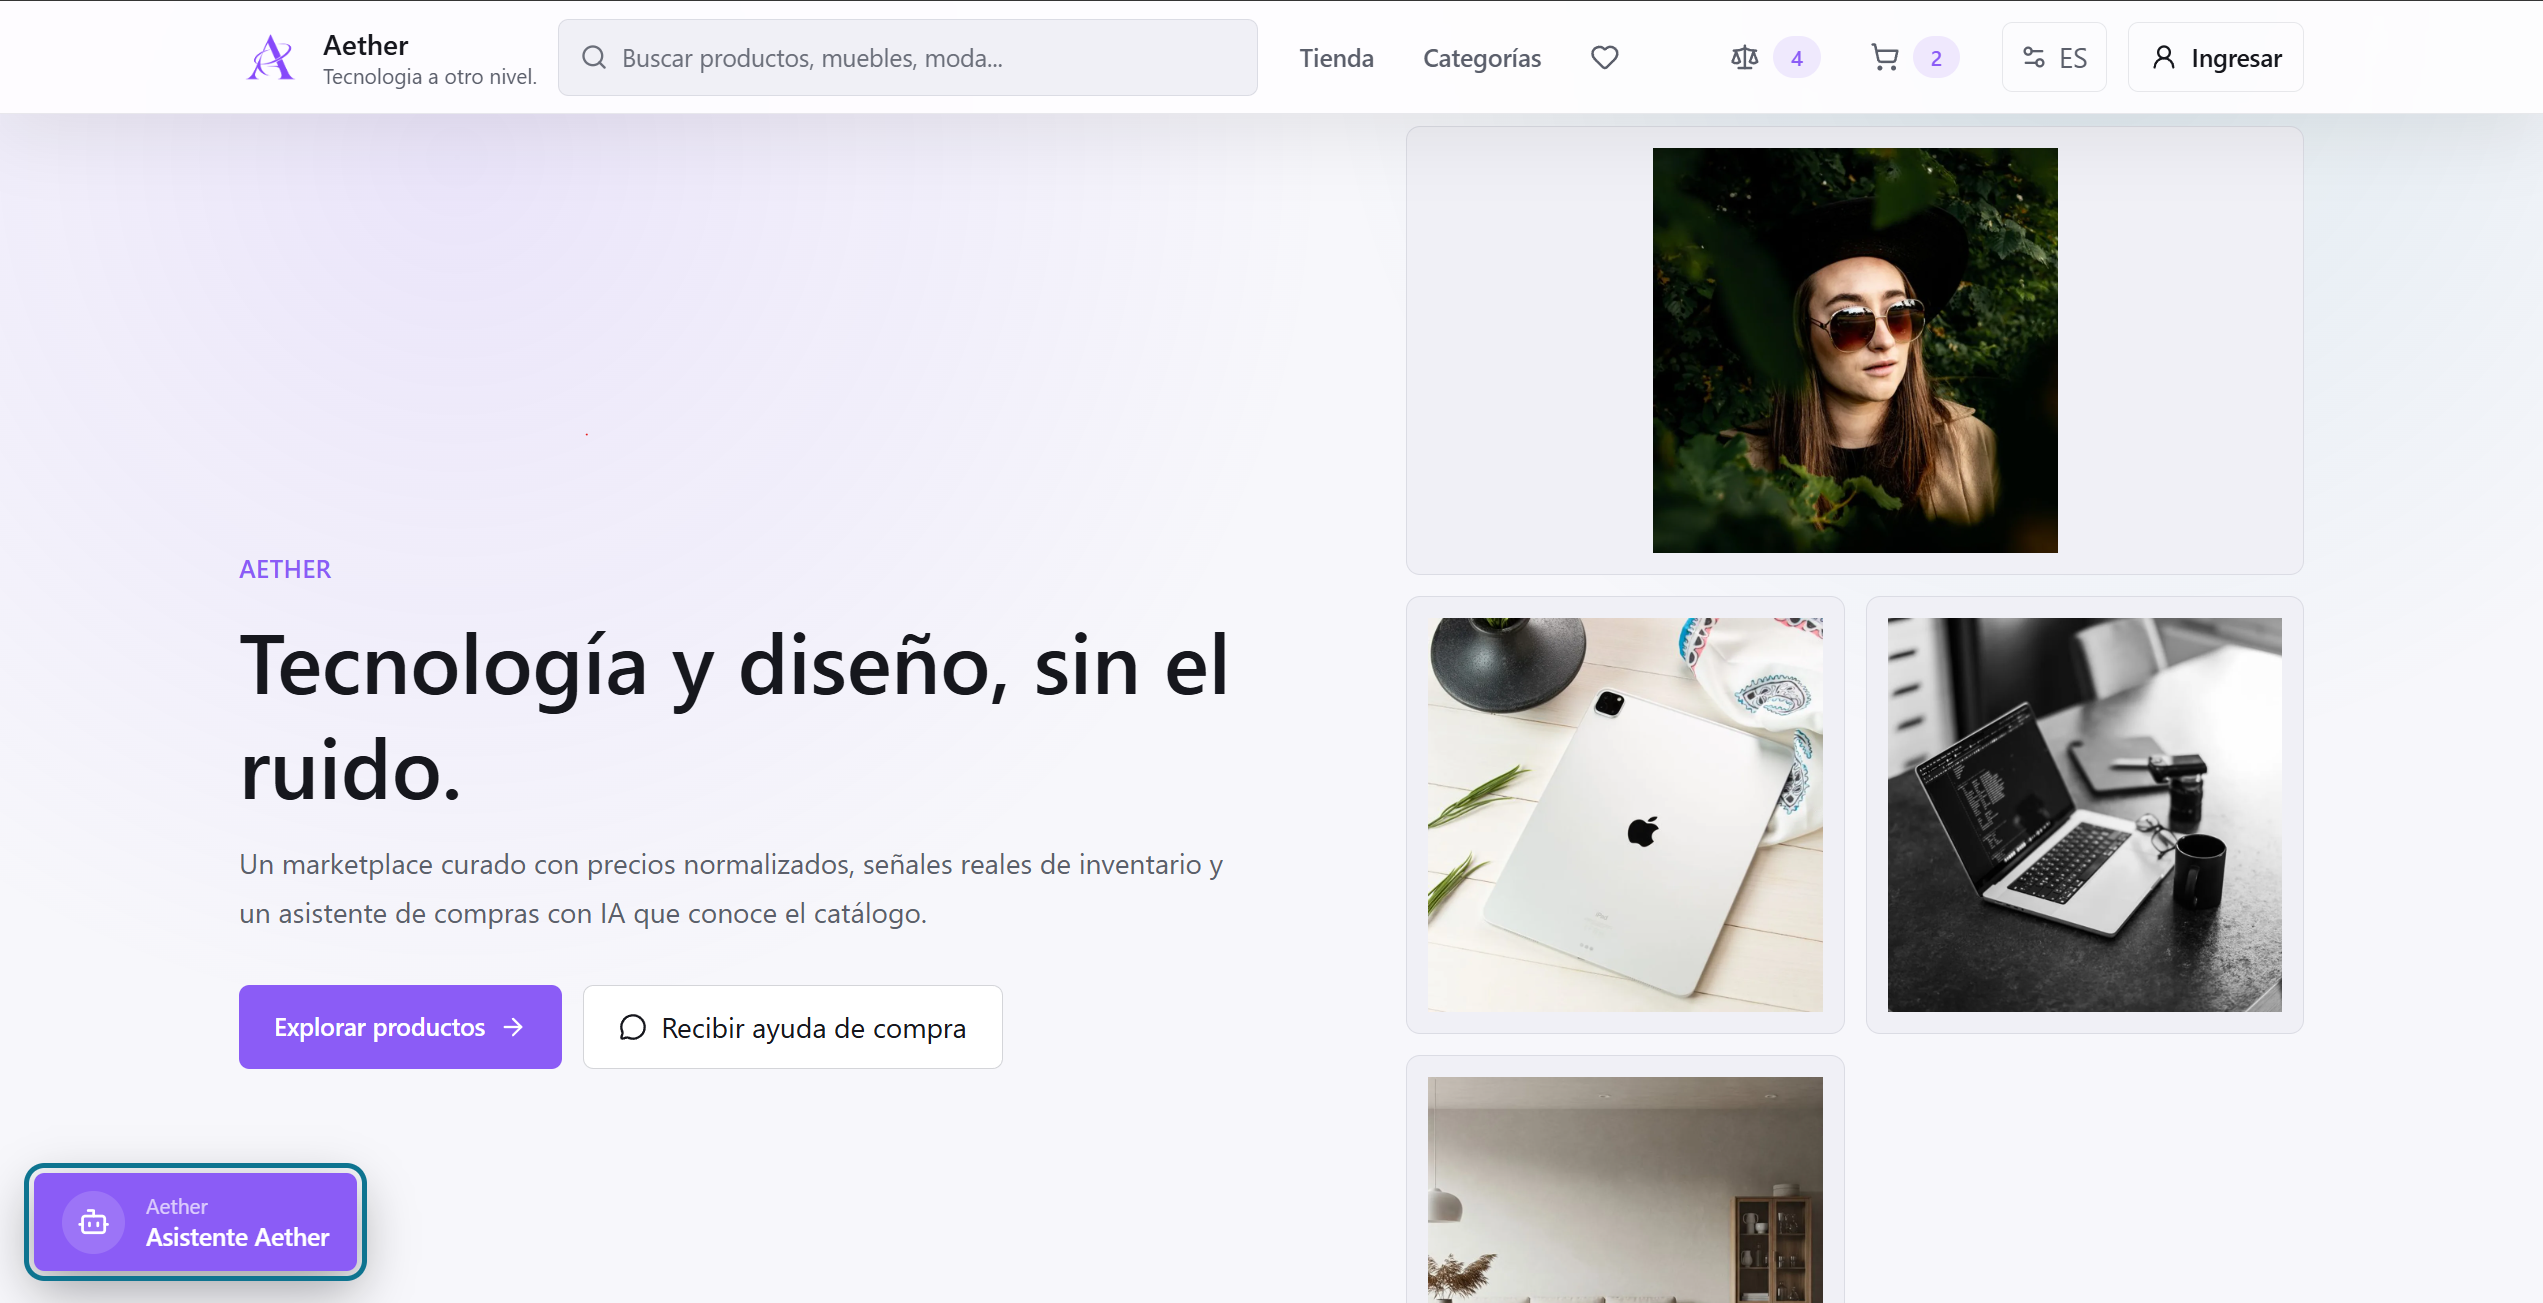Open the Tienda menu item
Image resolution: width=2543 pixels, height=1303 pixels.
1336,58
